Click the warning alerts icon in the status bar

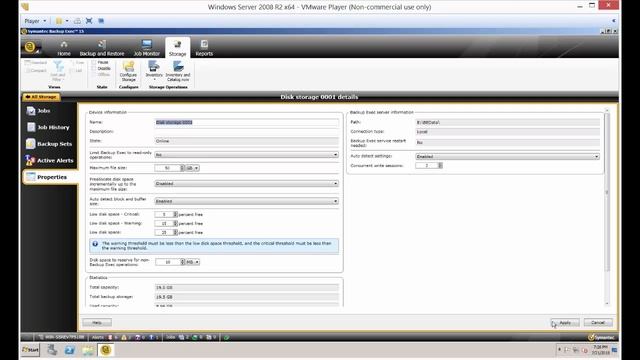(124, 337)
